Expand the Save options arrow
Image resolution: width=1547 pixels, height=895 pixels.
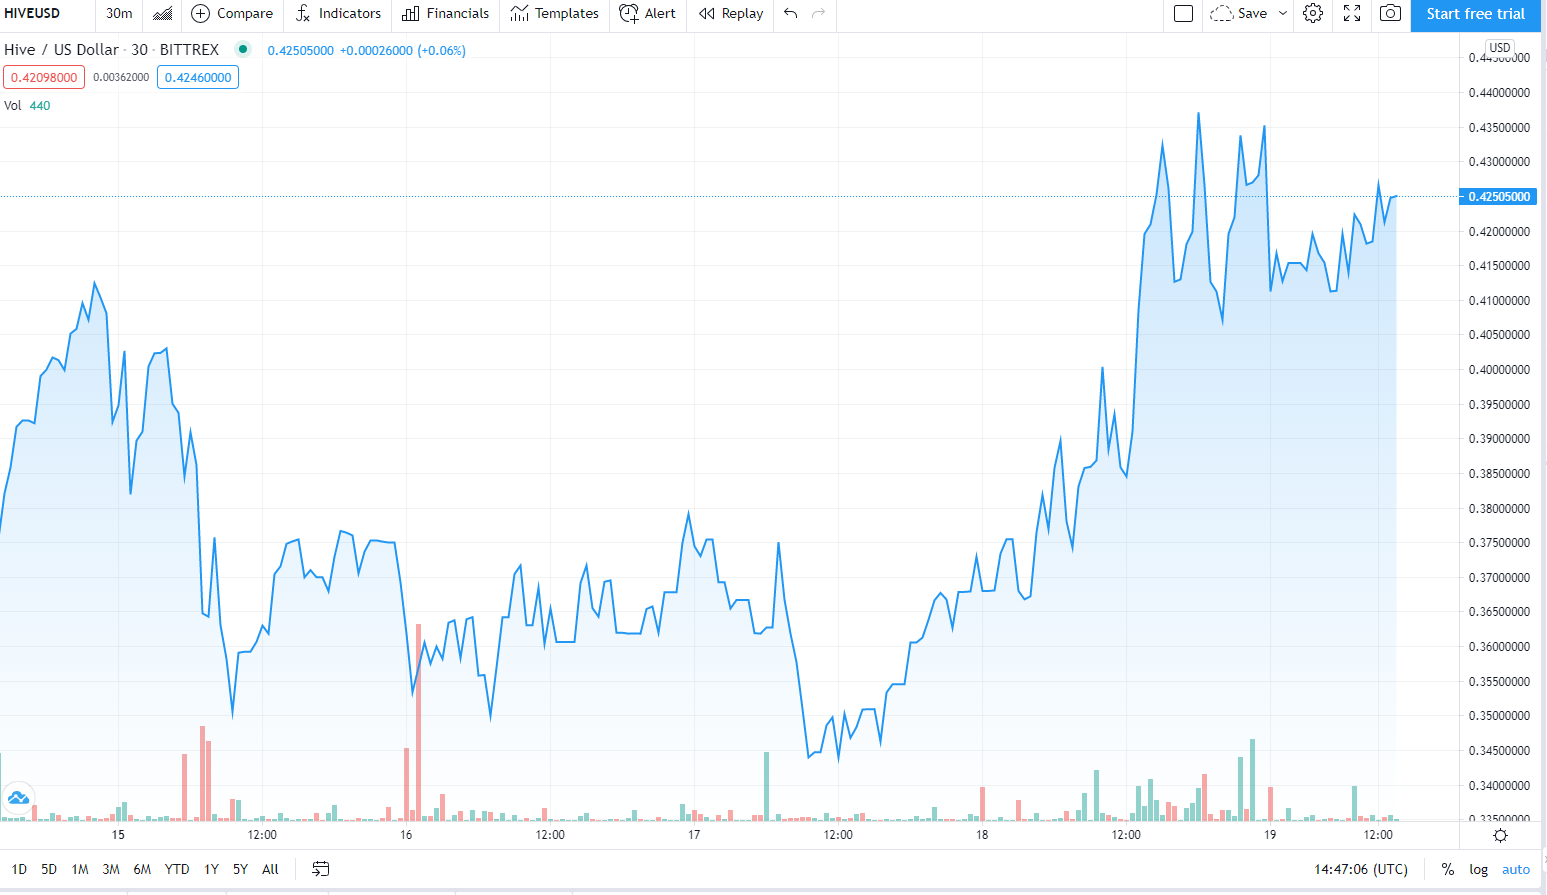pos(1283,14)
